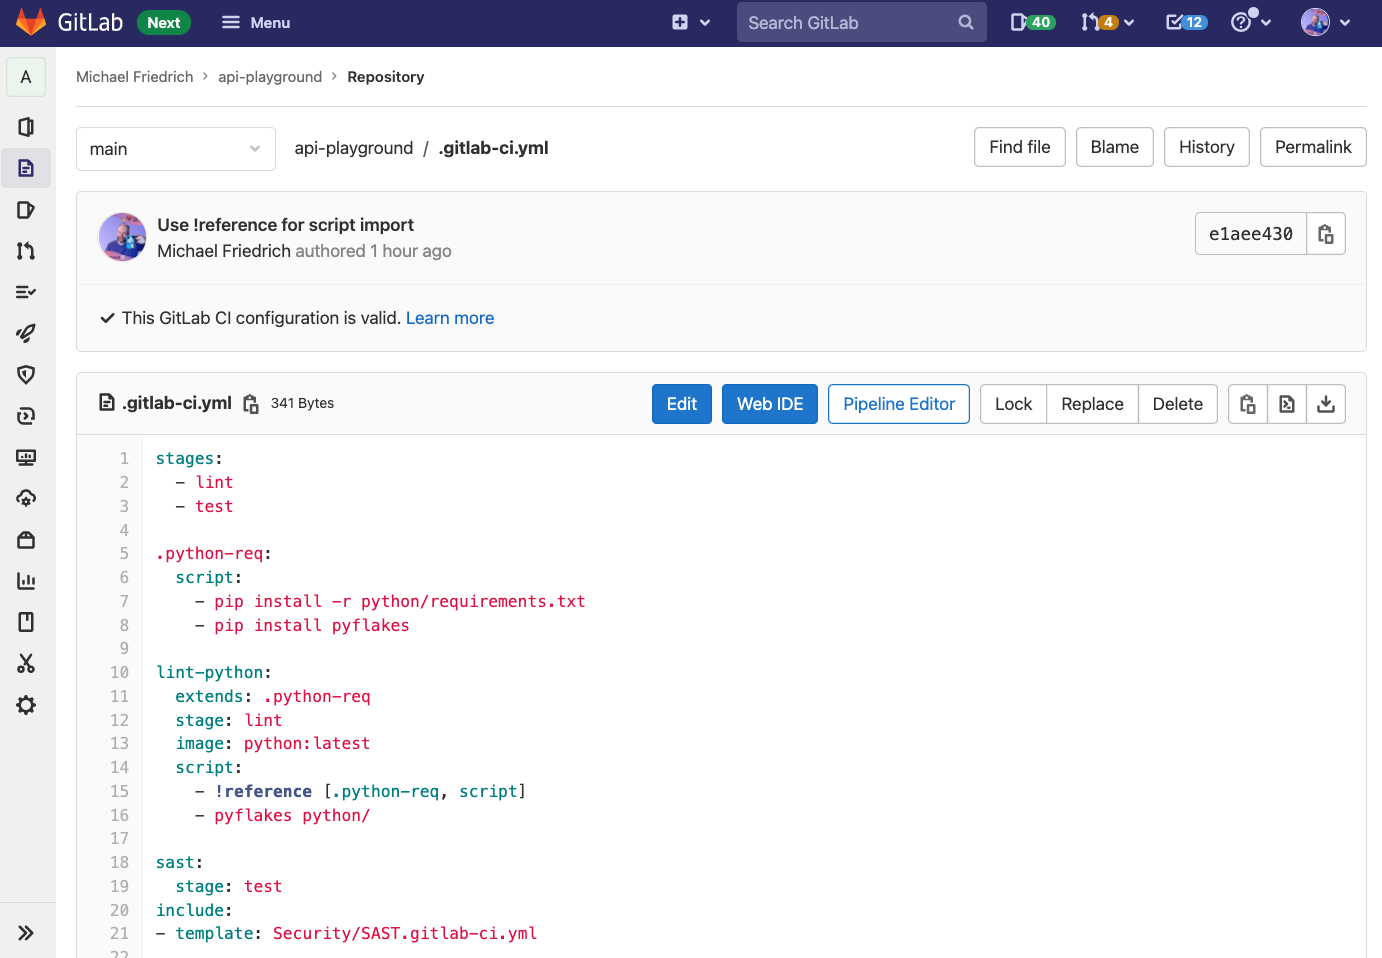Open project Settings gear icon
1382x958 pixels.
(26, 705)
